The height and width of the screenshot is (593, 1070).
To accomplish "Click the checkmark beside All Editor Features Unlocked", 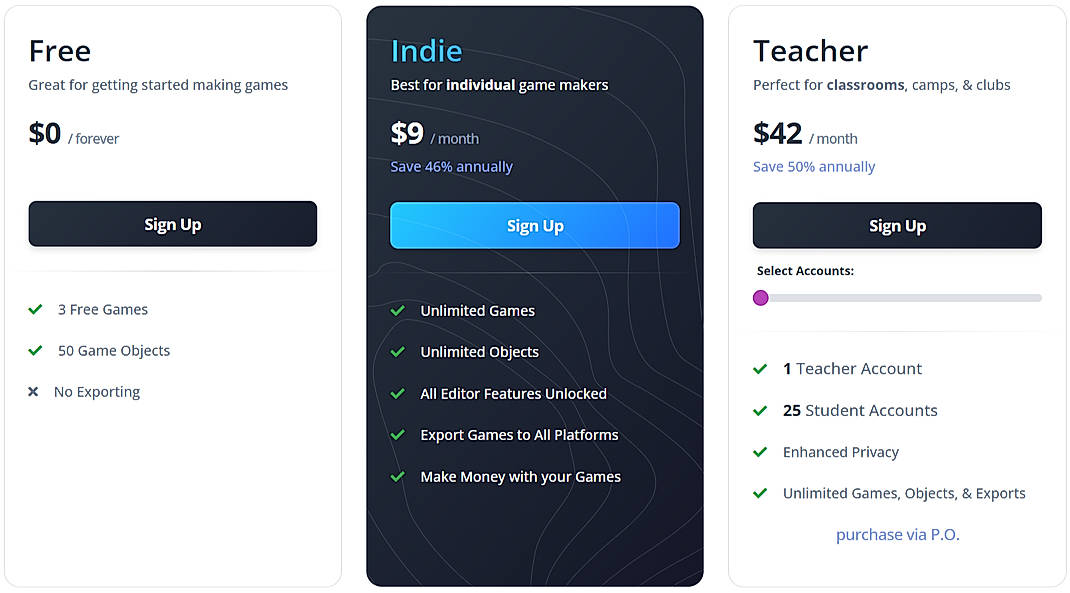I will 398,394.
